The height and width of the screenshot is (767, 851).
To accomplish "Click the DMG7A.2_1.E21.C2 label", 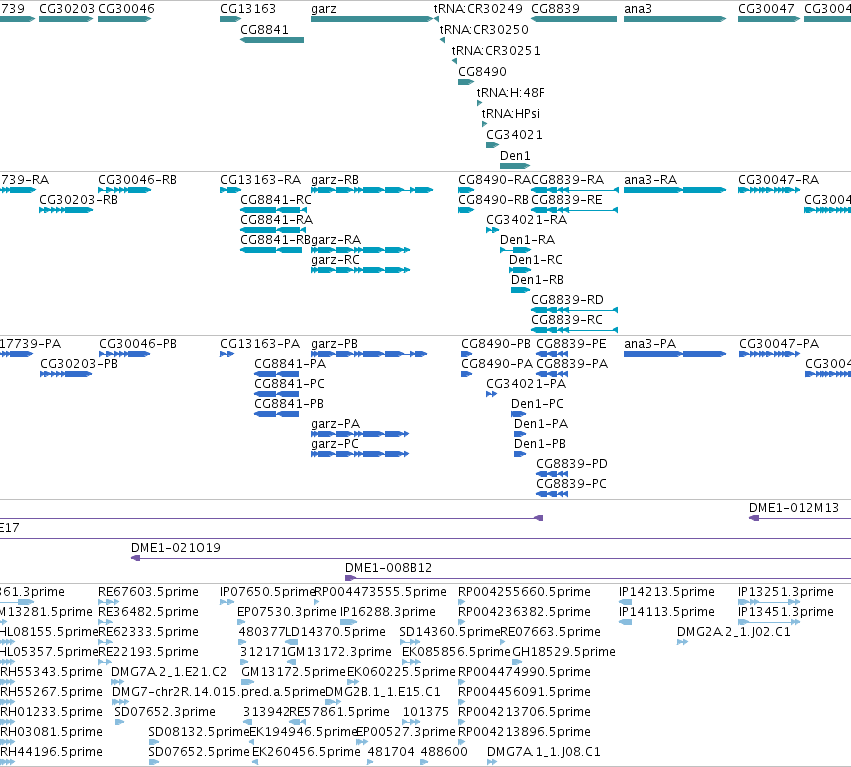I will tap(169, 671).
